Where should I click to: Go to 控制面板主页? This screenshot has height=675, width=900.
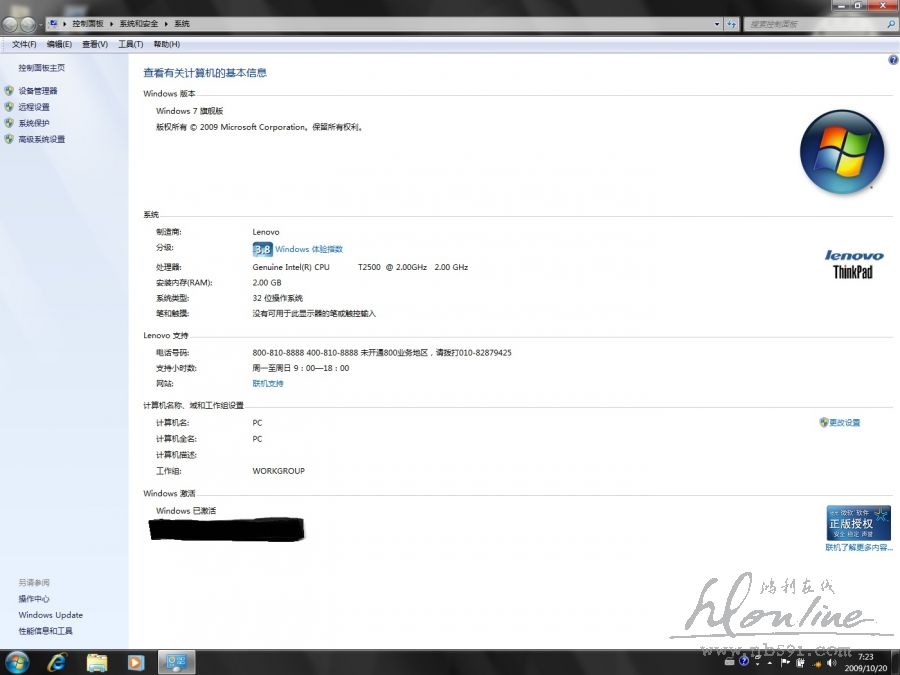(x=41, y=68)
